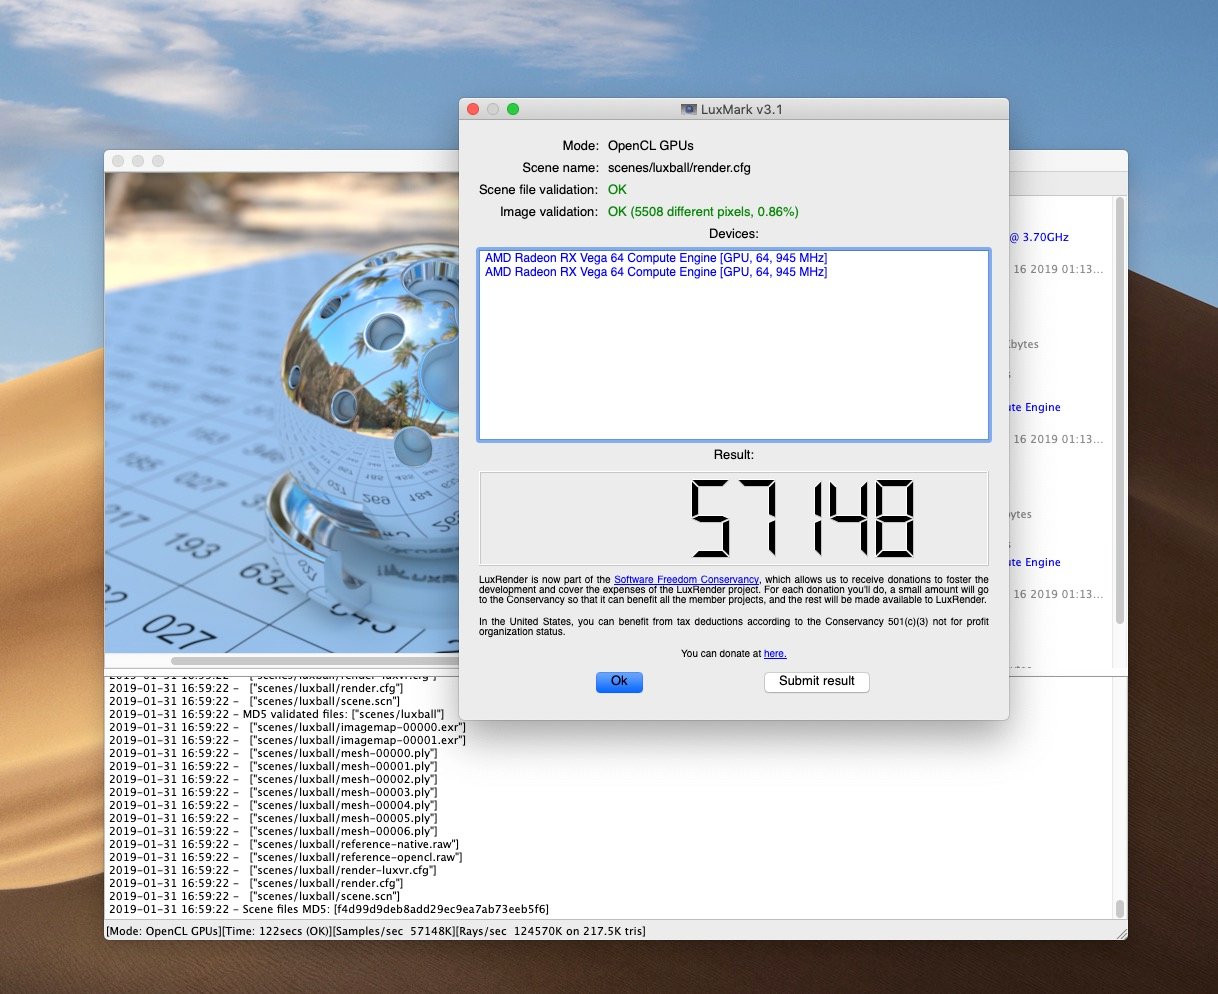The width and height of the screenshot is (1218, 994).
Task: Select the 'Scene files MD5' log line
Action: pyautogui.click(x=329, y=909)
